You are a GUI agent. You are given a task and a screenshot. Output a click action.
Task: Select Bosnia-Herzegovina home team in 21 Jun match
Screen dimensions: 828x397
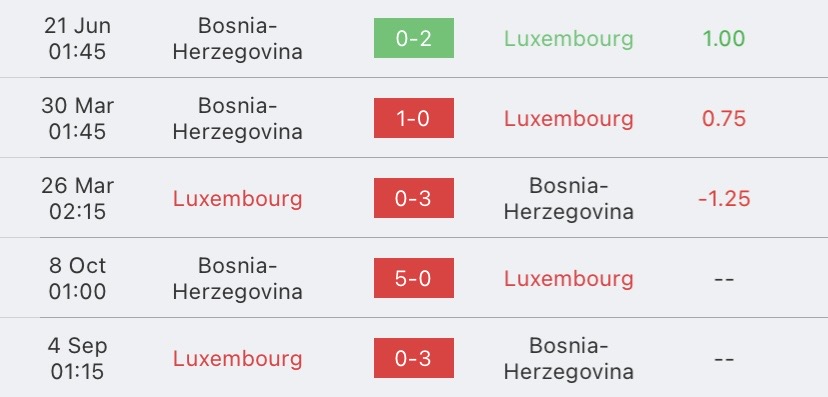coord(237,39)
